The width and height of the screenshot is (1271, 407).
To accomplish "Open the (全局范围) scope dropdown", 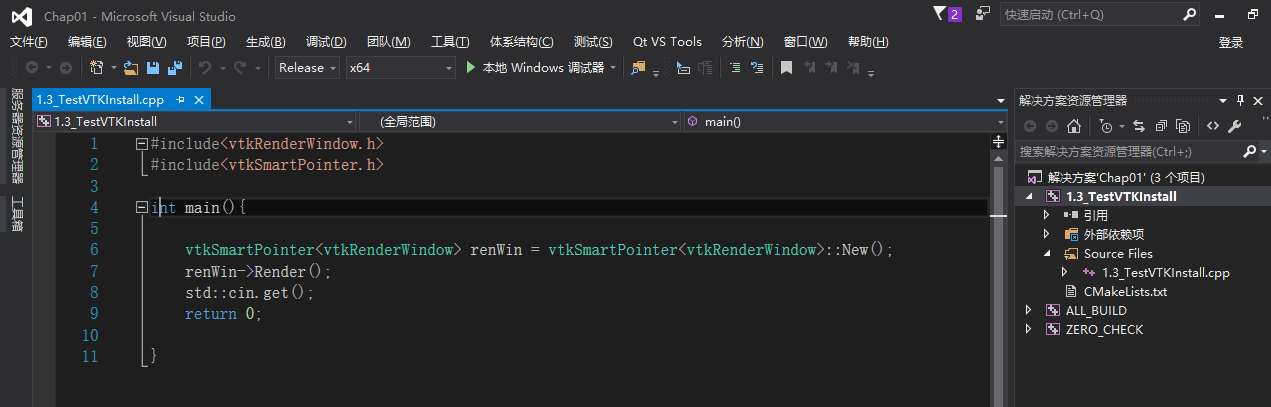I will click(x=675, y=122).
